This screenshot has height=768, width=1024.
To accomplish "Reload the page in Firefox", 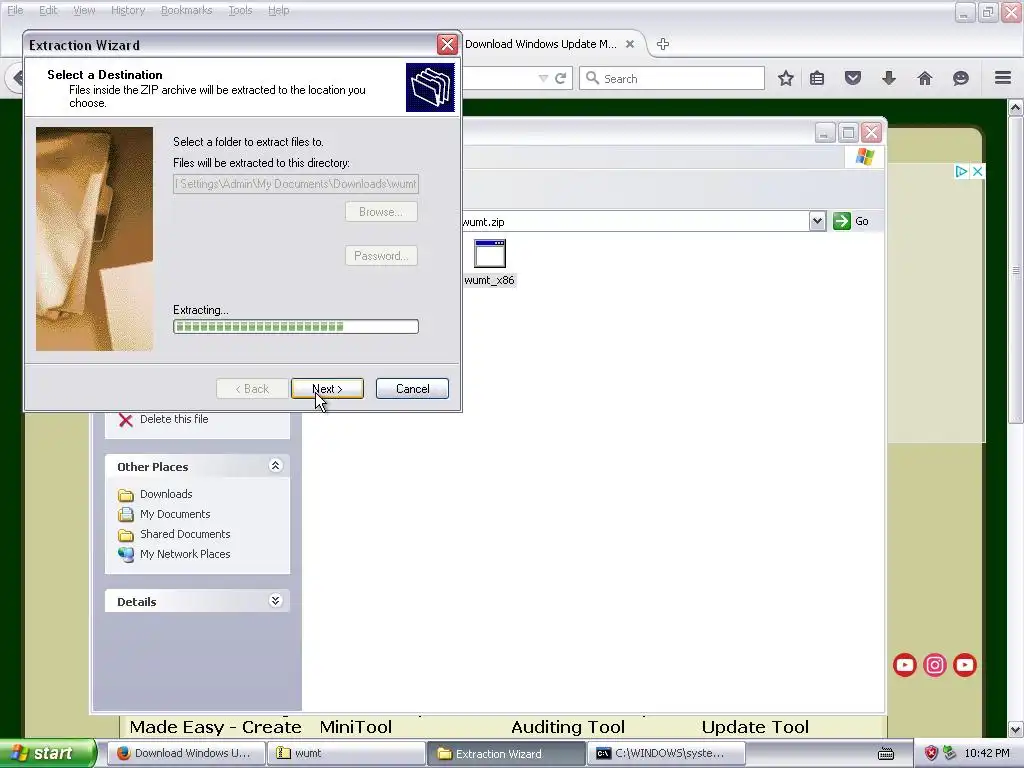I will 560,78.
